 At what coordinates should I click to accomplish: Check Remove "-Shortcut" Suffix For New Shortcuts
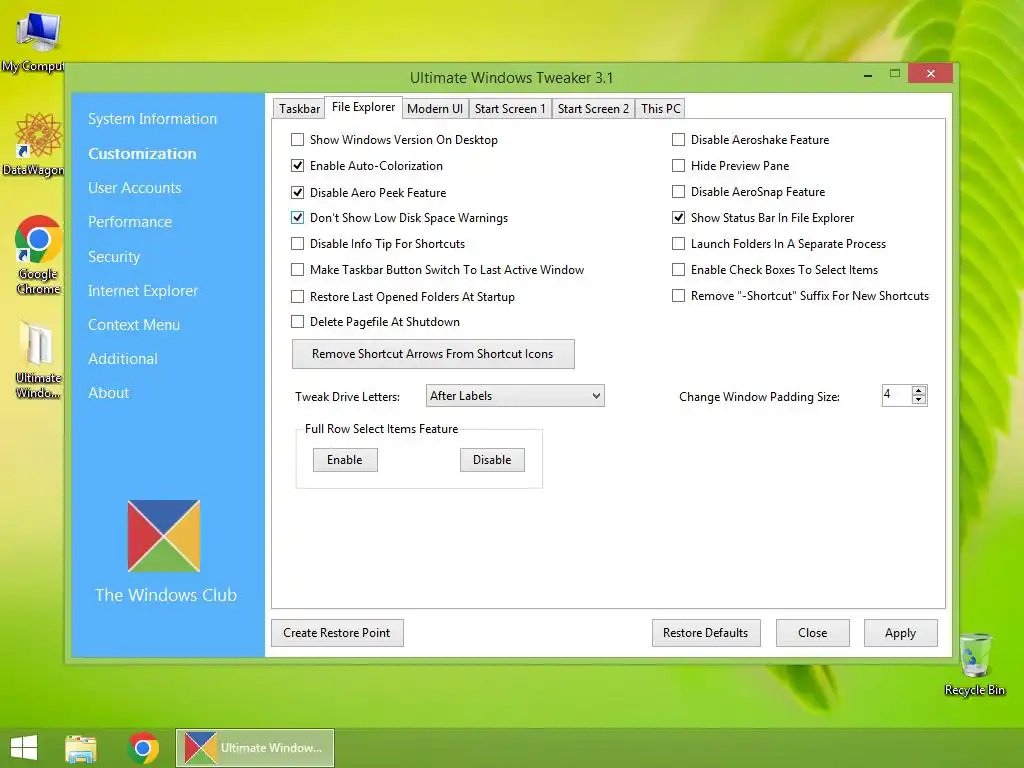(x=679, y=296)
